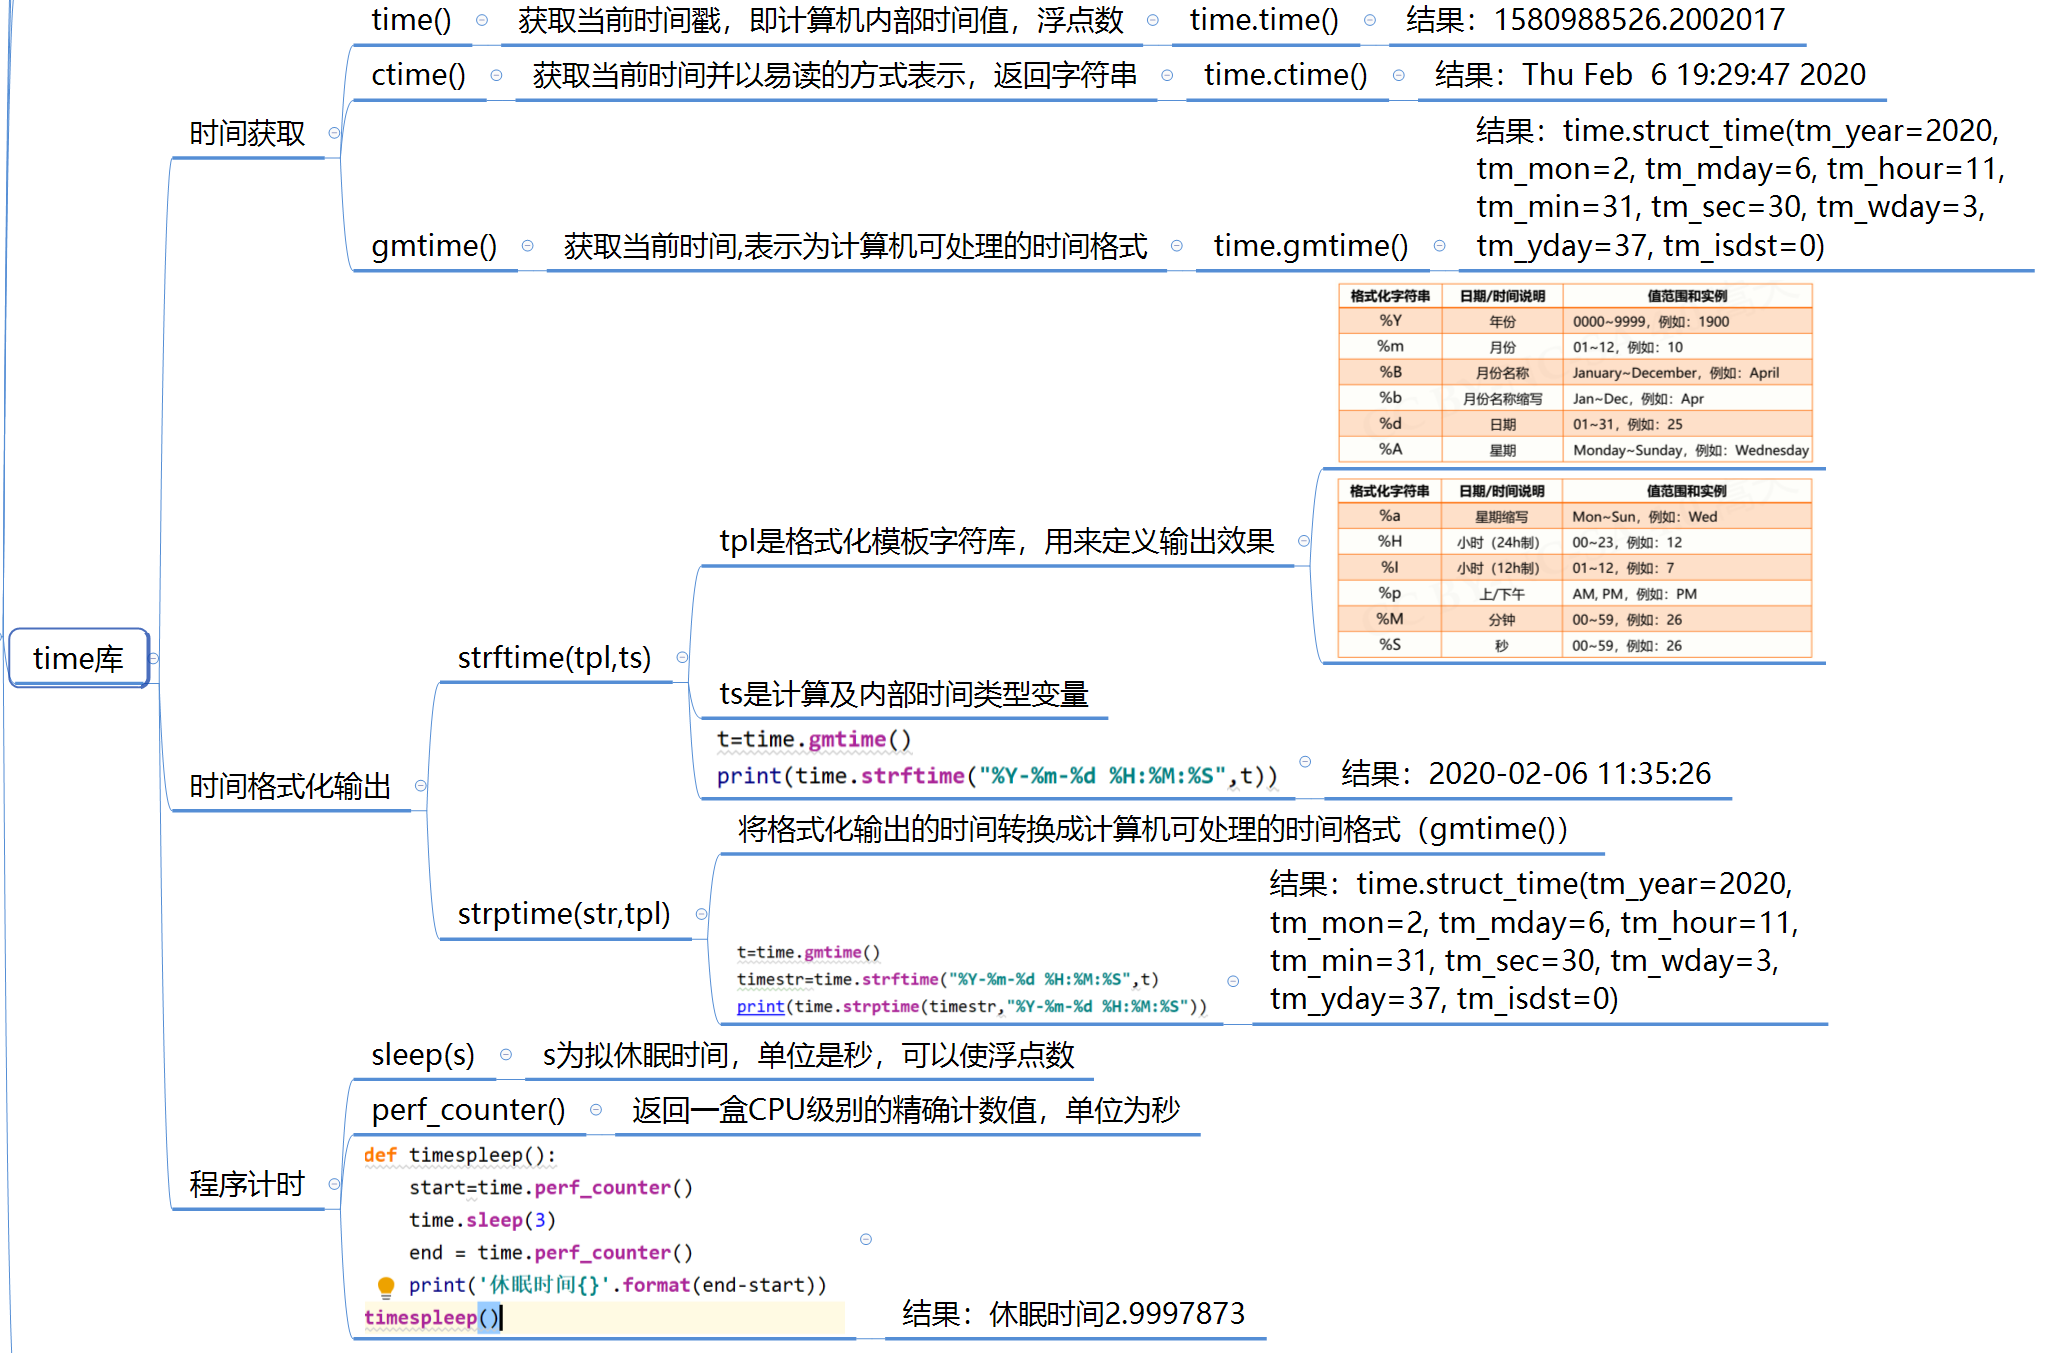Collapse the circle after sleep(s) node
Image resolution: width=2050 pixels, height=1353 pixels.
click(504, 1056)
